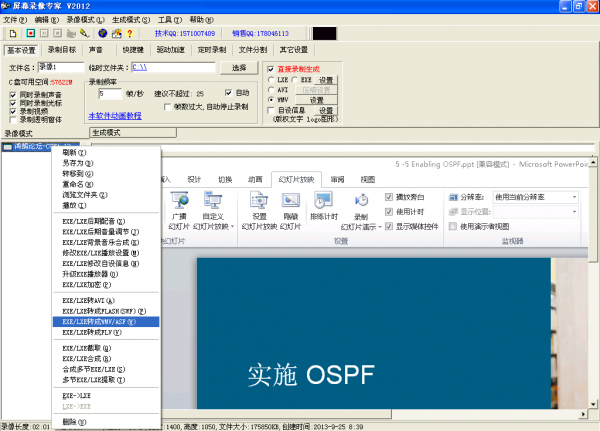
Task: Toggle 使用计时 checkbox in PowerPoint ribbon
Action: pos(389,212)
